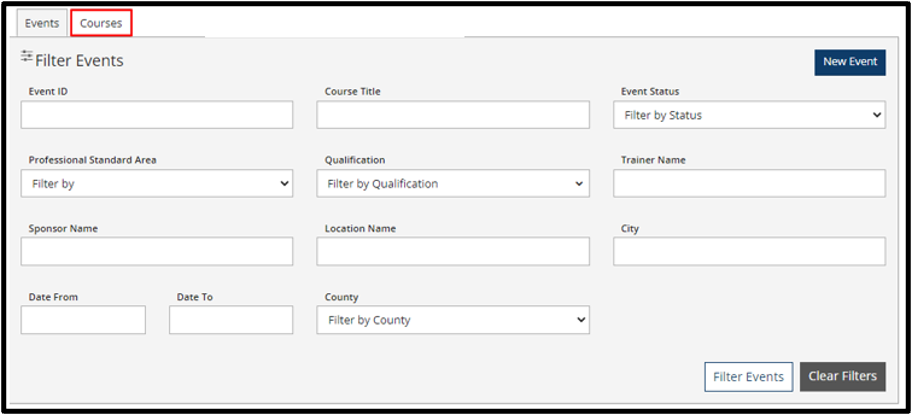912x414 pixels.
Task: Click the New Event button
Action: click(850, 62)
